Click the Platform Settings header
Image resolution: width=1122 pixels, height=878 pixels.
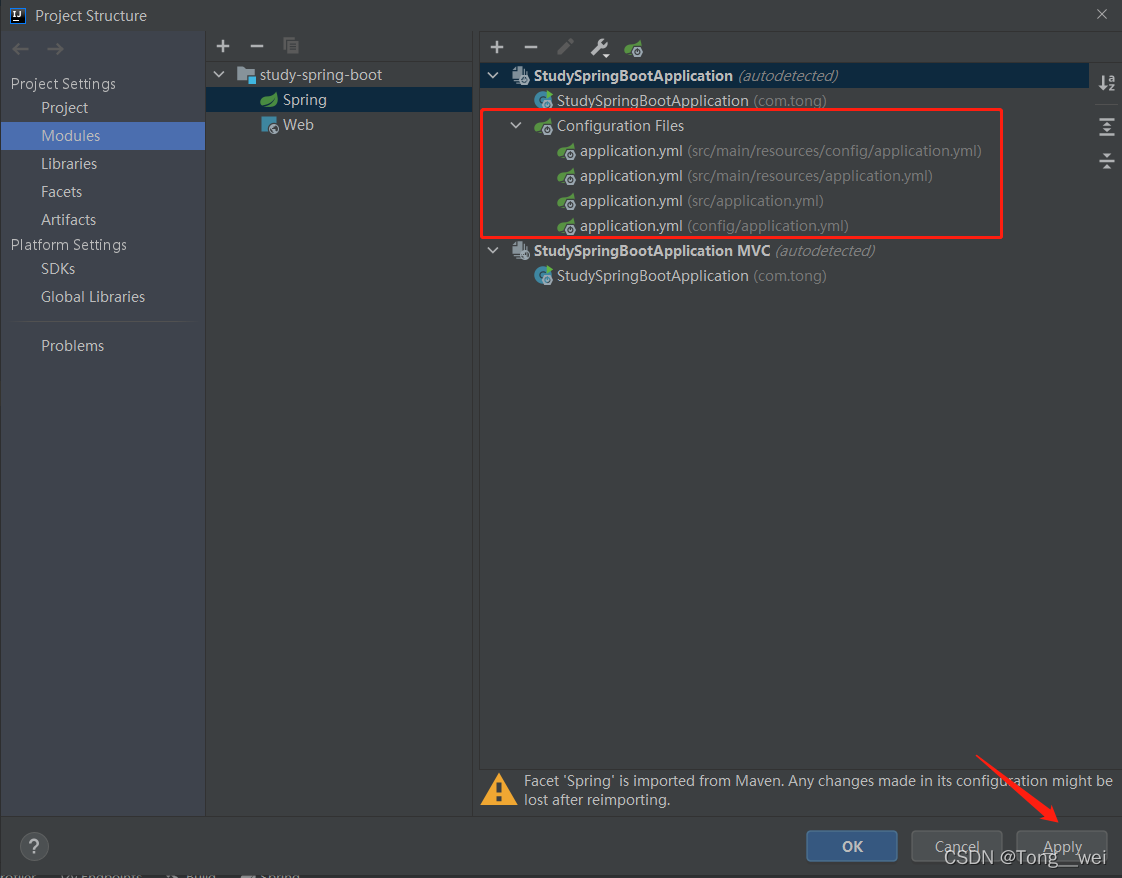69,245
